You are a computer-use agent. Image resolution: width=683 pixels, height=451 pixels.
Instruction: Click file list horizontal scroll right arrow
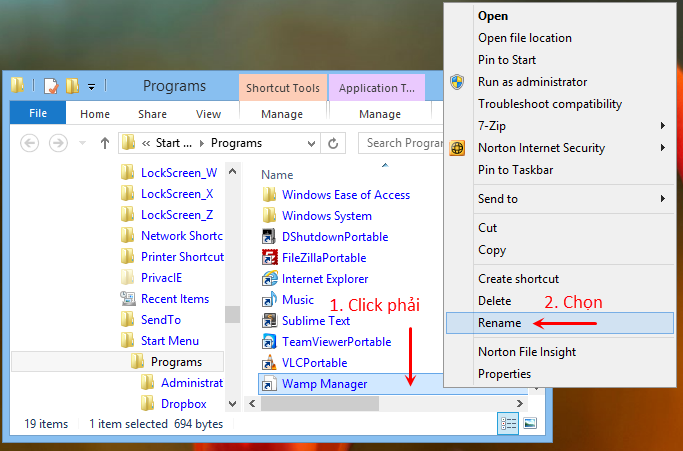pos(520,404)
